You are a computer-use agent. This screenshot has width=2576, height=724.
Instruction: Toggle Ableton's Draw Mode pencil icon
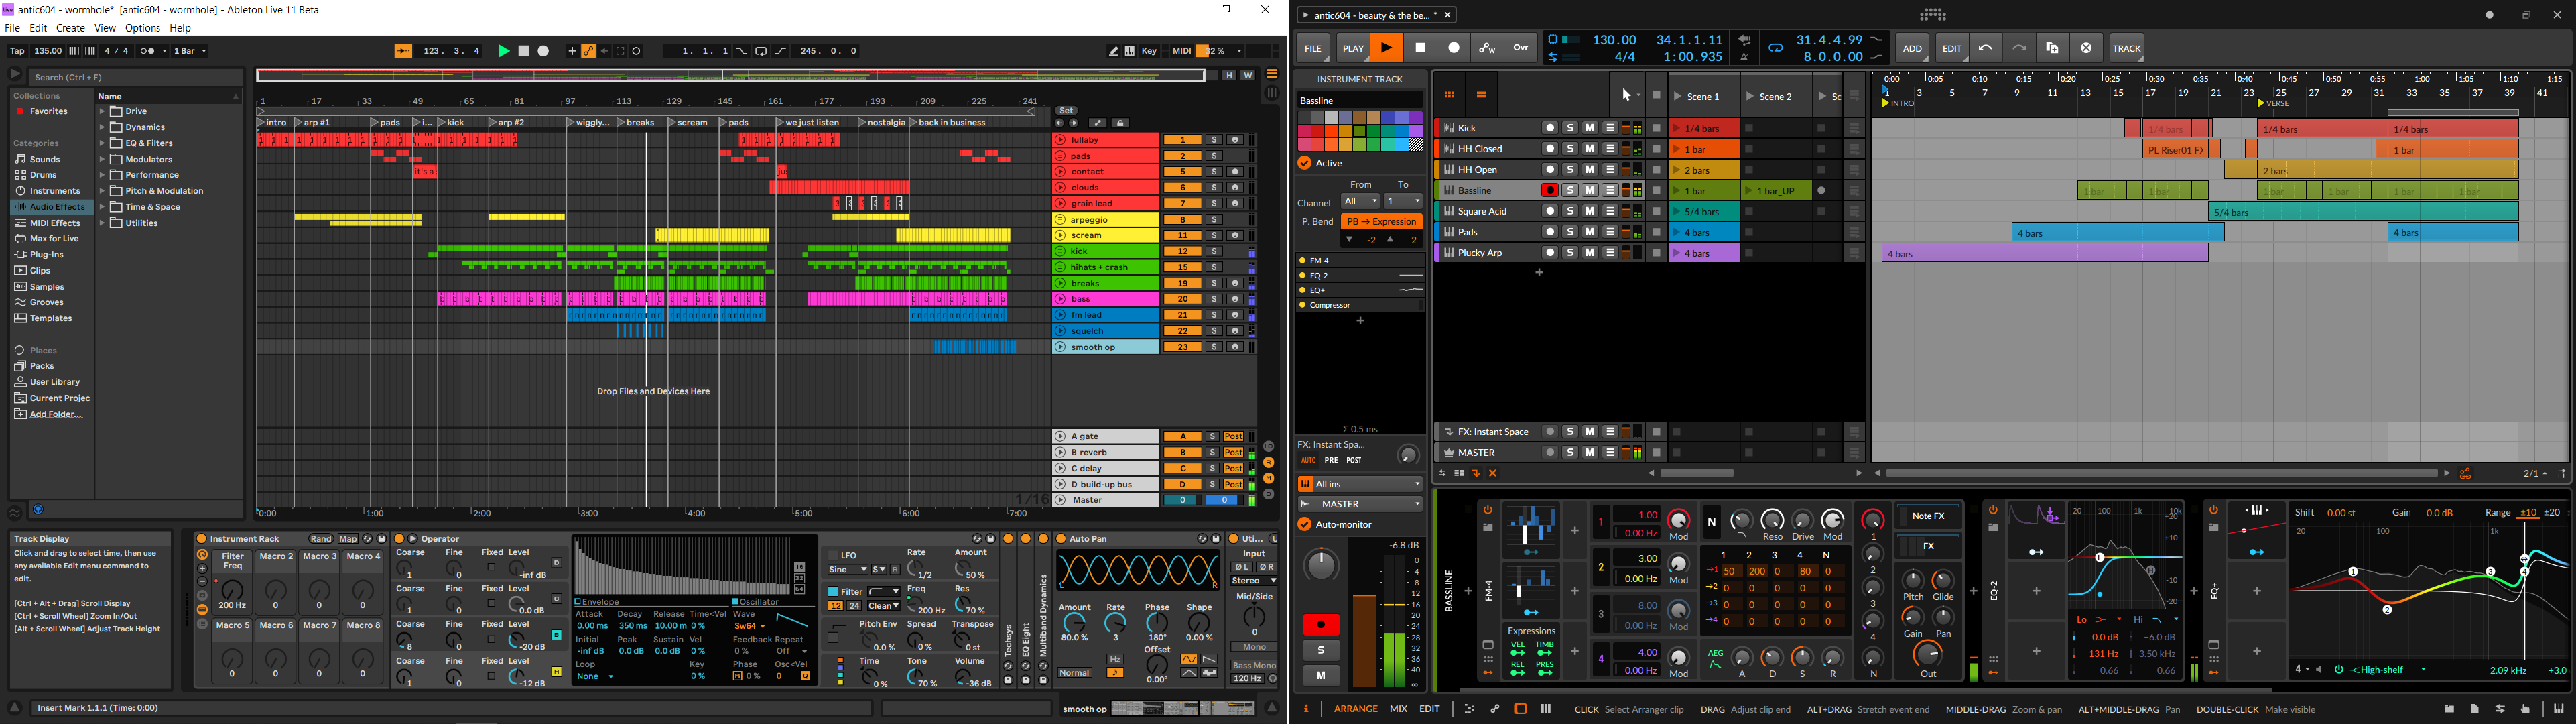tap(1113, 51)
